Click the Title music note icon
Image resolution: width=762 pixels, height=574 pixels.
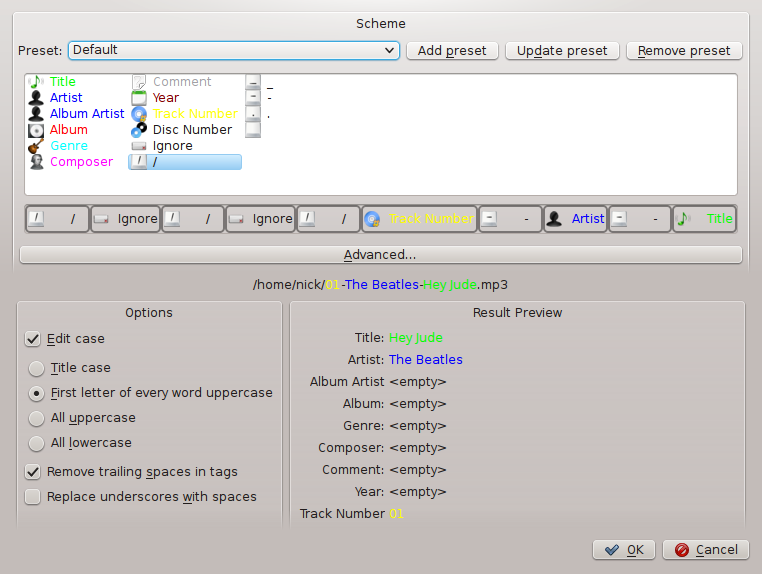click(x=36, y=82)
